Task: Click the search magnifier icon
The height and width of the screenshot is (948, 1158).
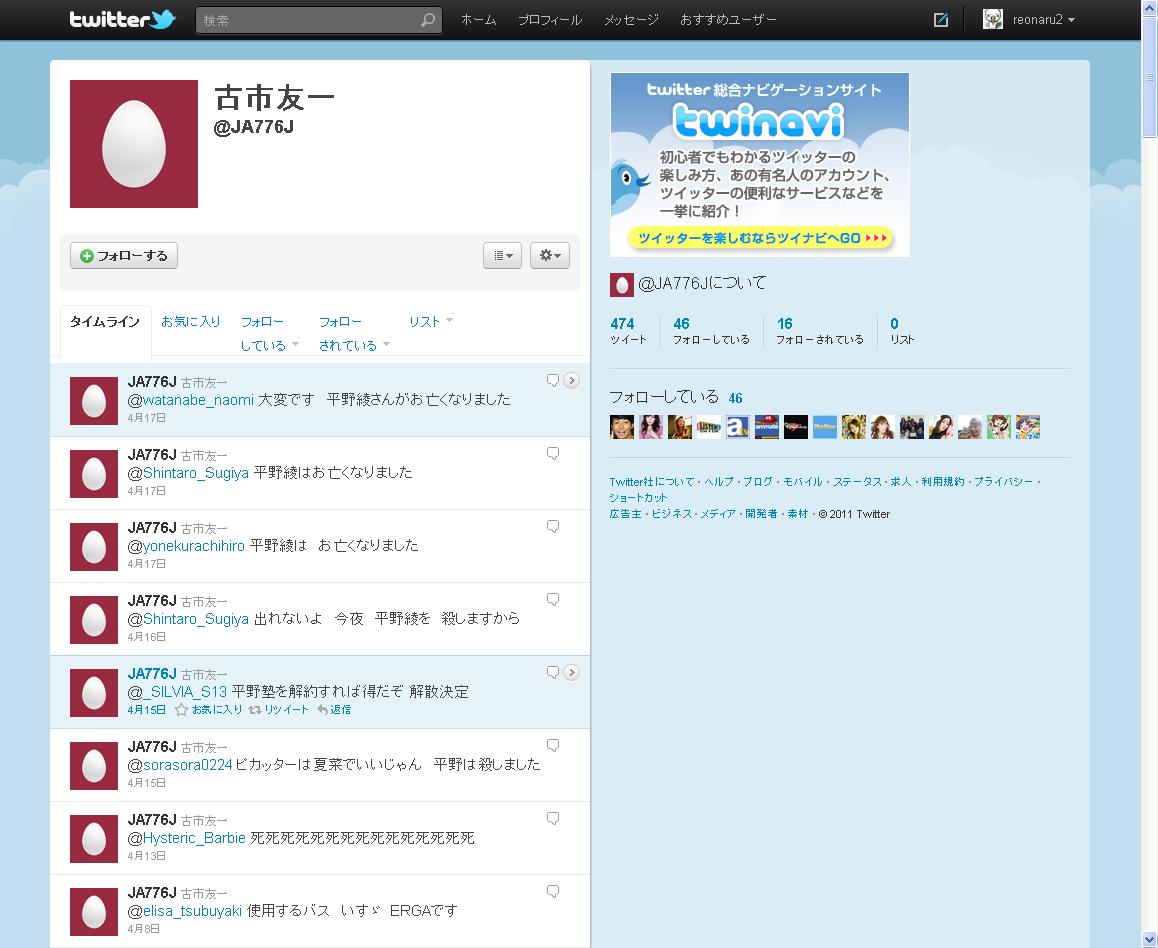Action: pyautogui.click(x=428, y=20)
